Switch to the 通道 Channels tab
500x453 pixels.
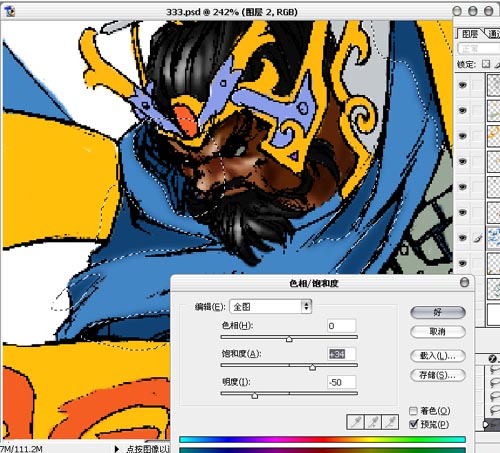(493, 34)
